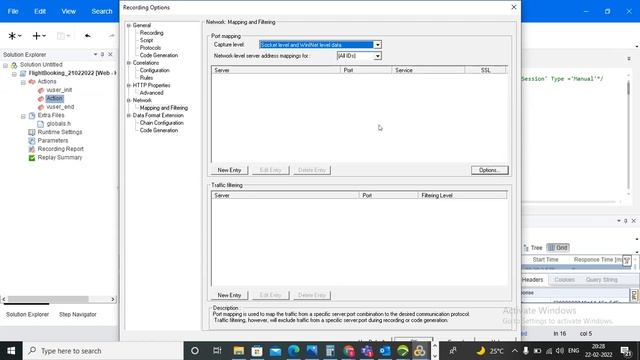Click New Entry in Port mapping section

[229, 170]
